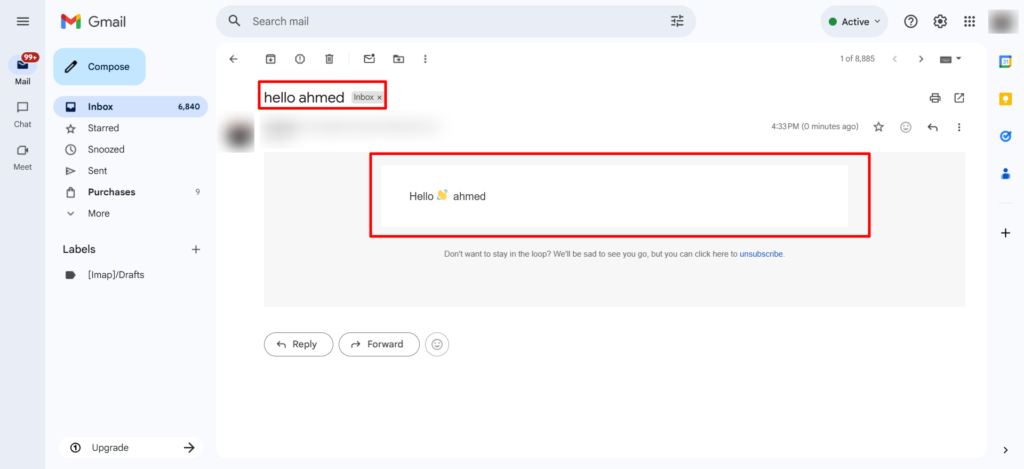Screen dimensions: 1024x469
Task: Open email in a new window
Action: [959, 98]
